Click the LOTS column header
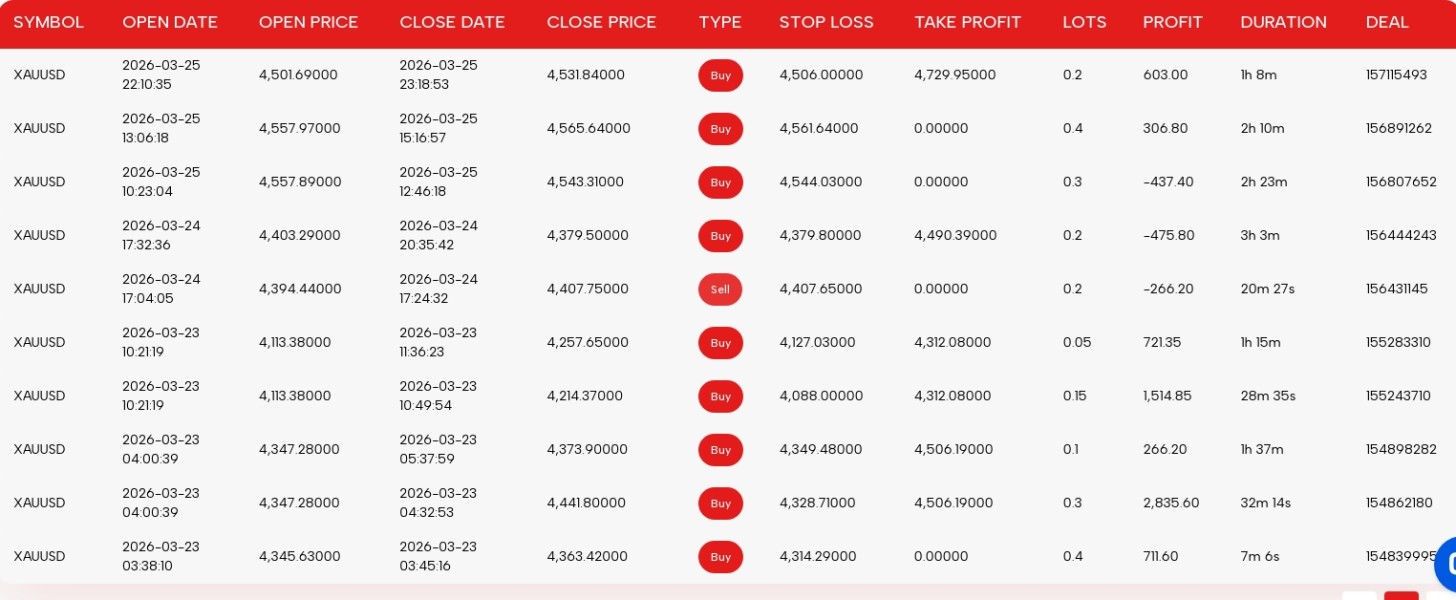This screenshot has height=600, width=1456. coord(1084,22)
